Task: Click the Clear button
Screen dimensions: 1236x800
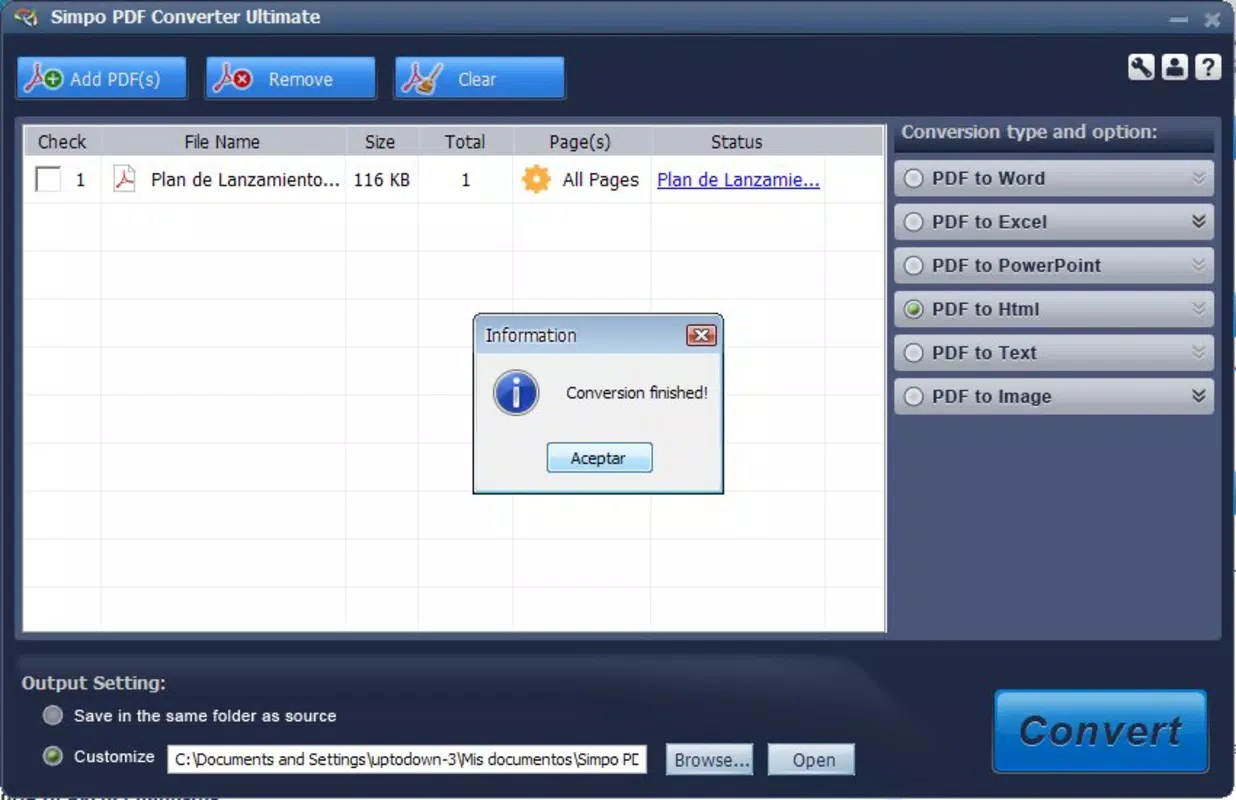Action: (x=480, y=79)
